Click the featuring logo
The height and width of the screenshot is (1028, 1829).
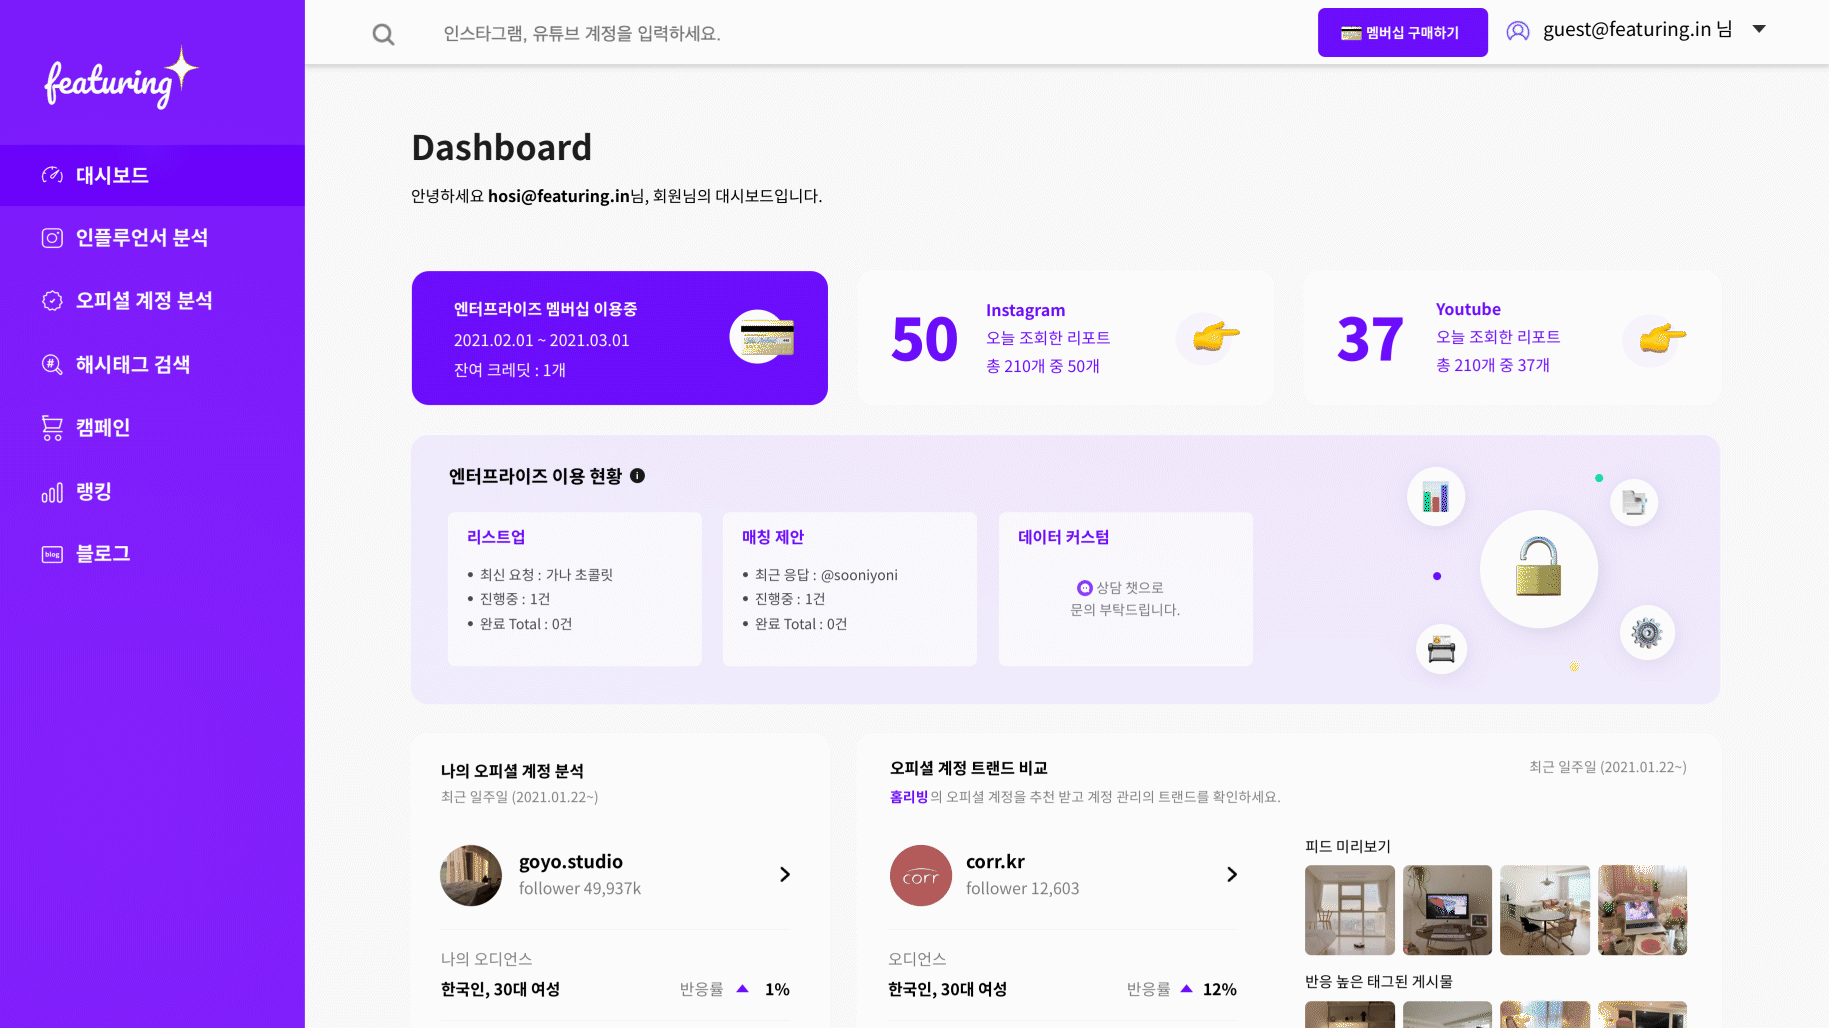121,78
